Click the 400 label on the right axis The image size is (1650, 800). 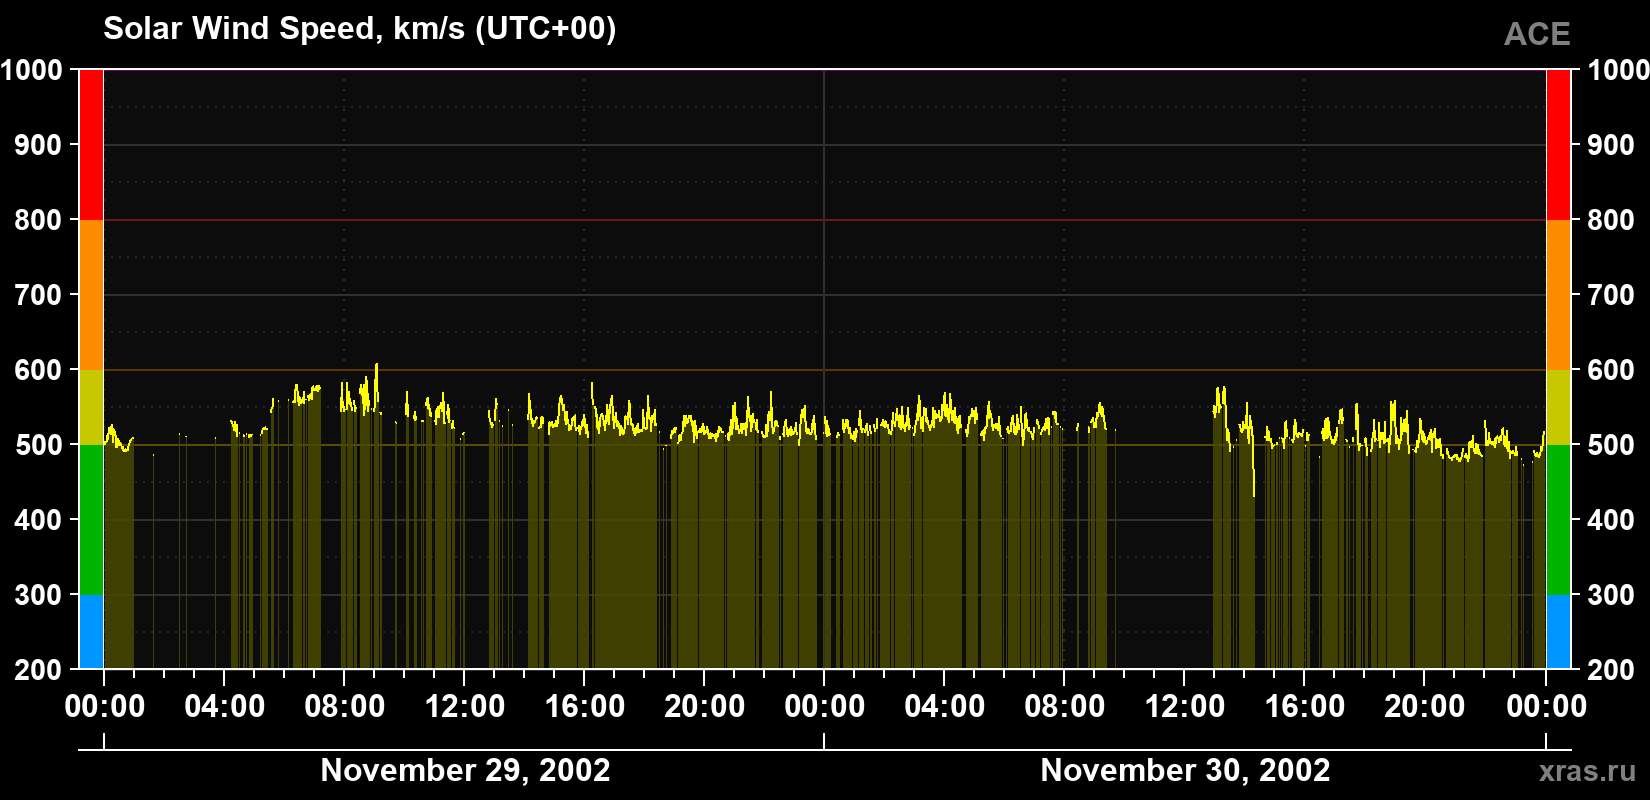pos(1612,520)
